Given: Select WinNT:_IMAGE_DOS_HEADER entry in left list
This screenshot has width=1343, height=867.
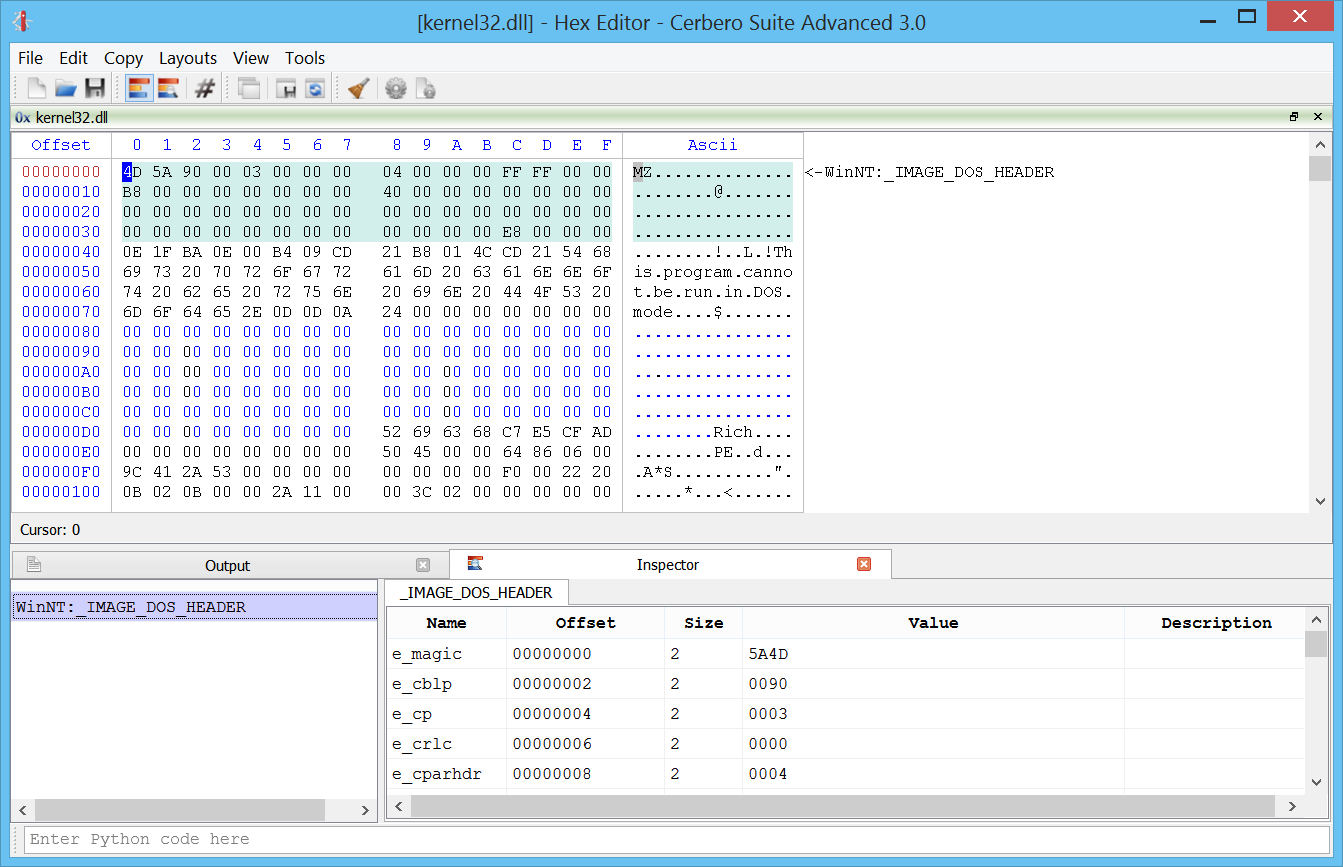Looking at the screenshot, I should tap(195, 606).
